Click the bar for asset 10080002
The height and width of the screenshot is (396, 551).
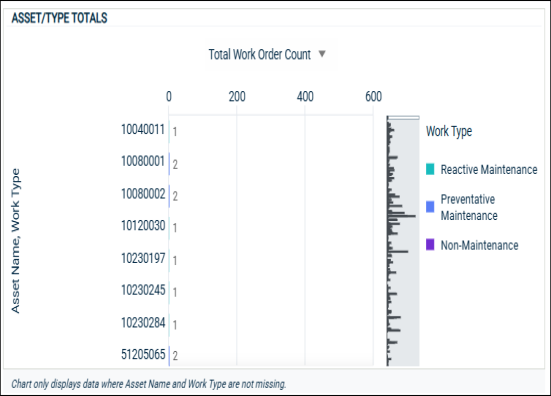[x=169, y=196]
